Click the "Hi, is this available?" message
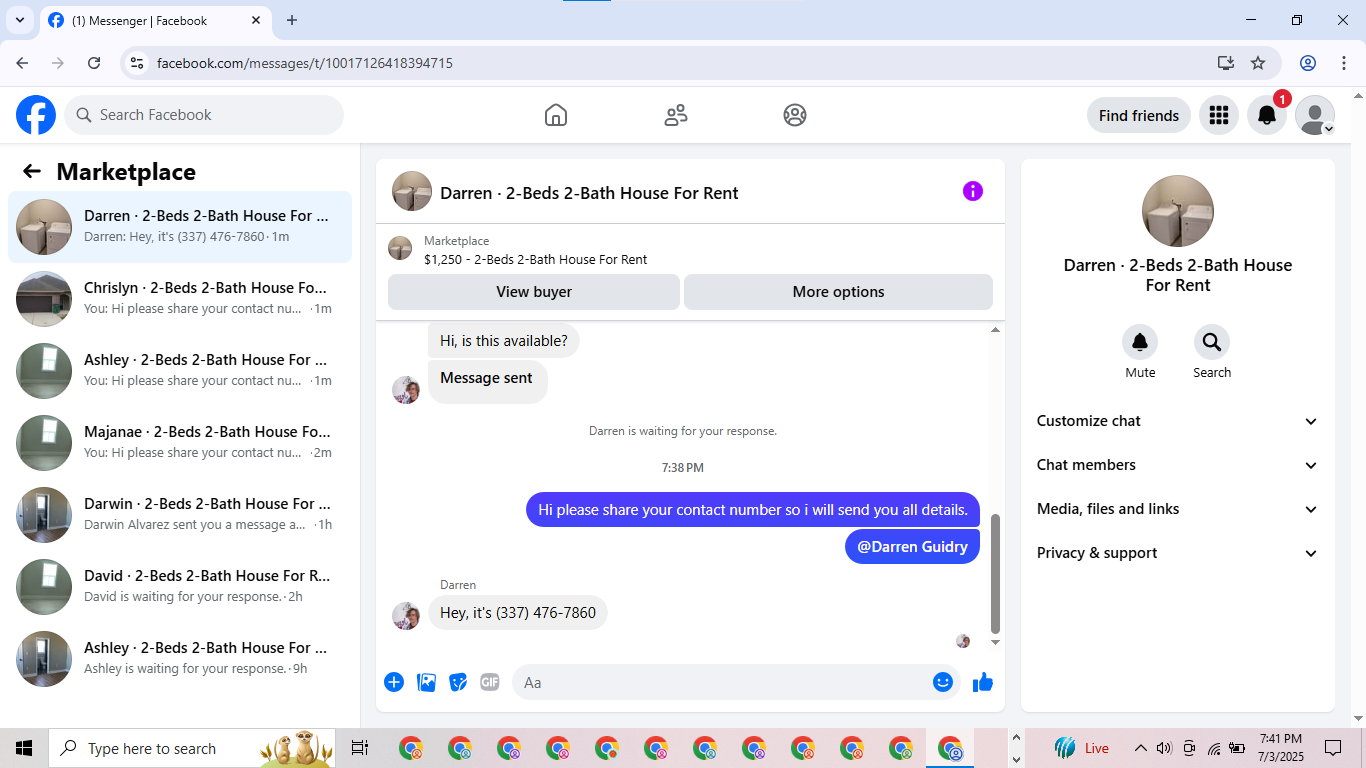Viewport: 1366px width, 768px height. click(x=504, y=341)
